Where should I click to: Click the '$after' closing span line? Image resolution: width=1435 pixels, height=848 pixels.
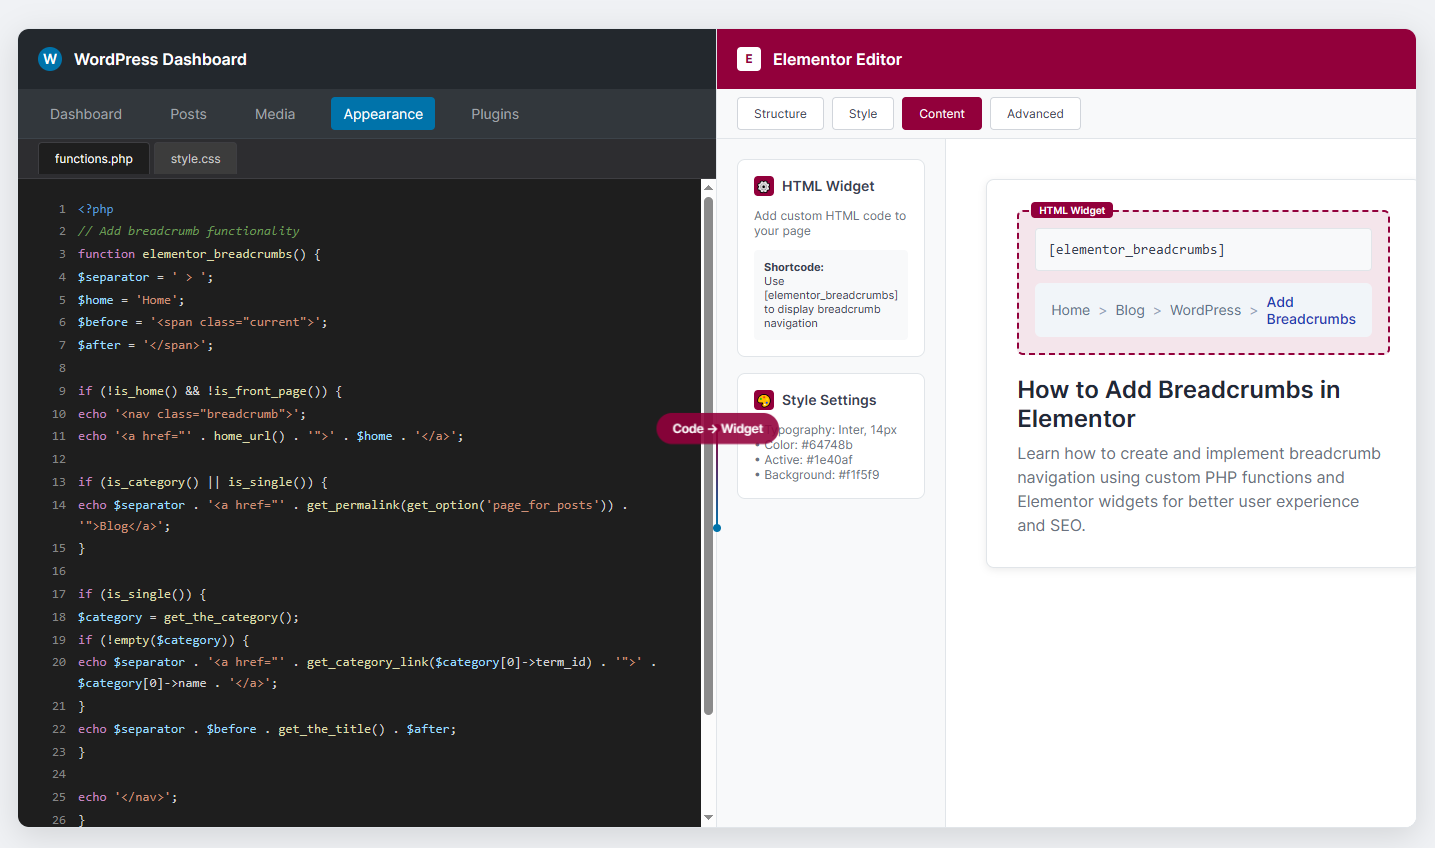146,345
